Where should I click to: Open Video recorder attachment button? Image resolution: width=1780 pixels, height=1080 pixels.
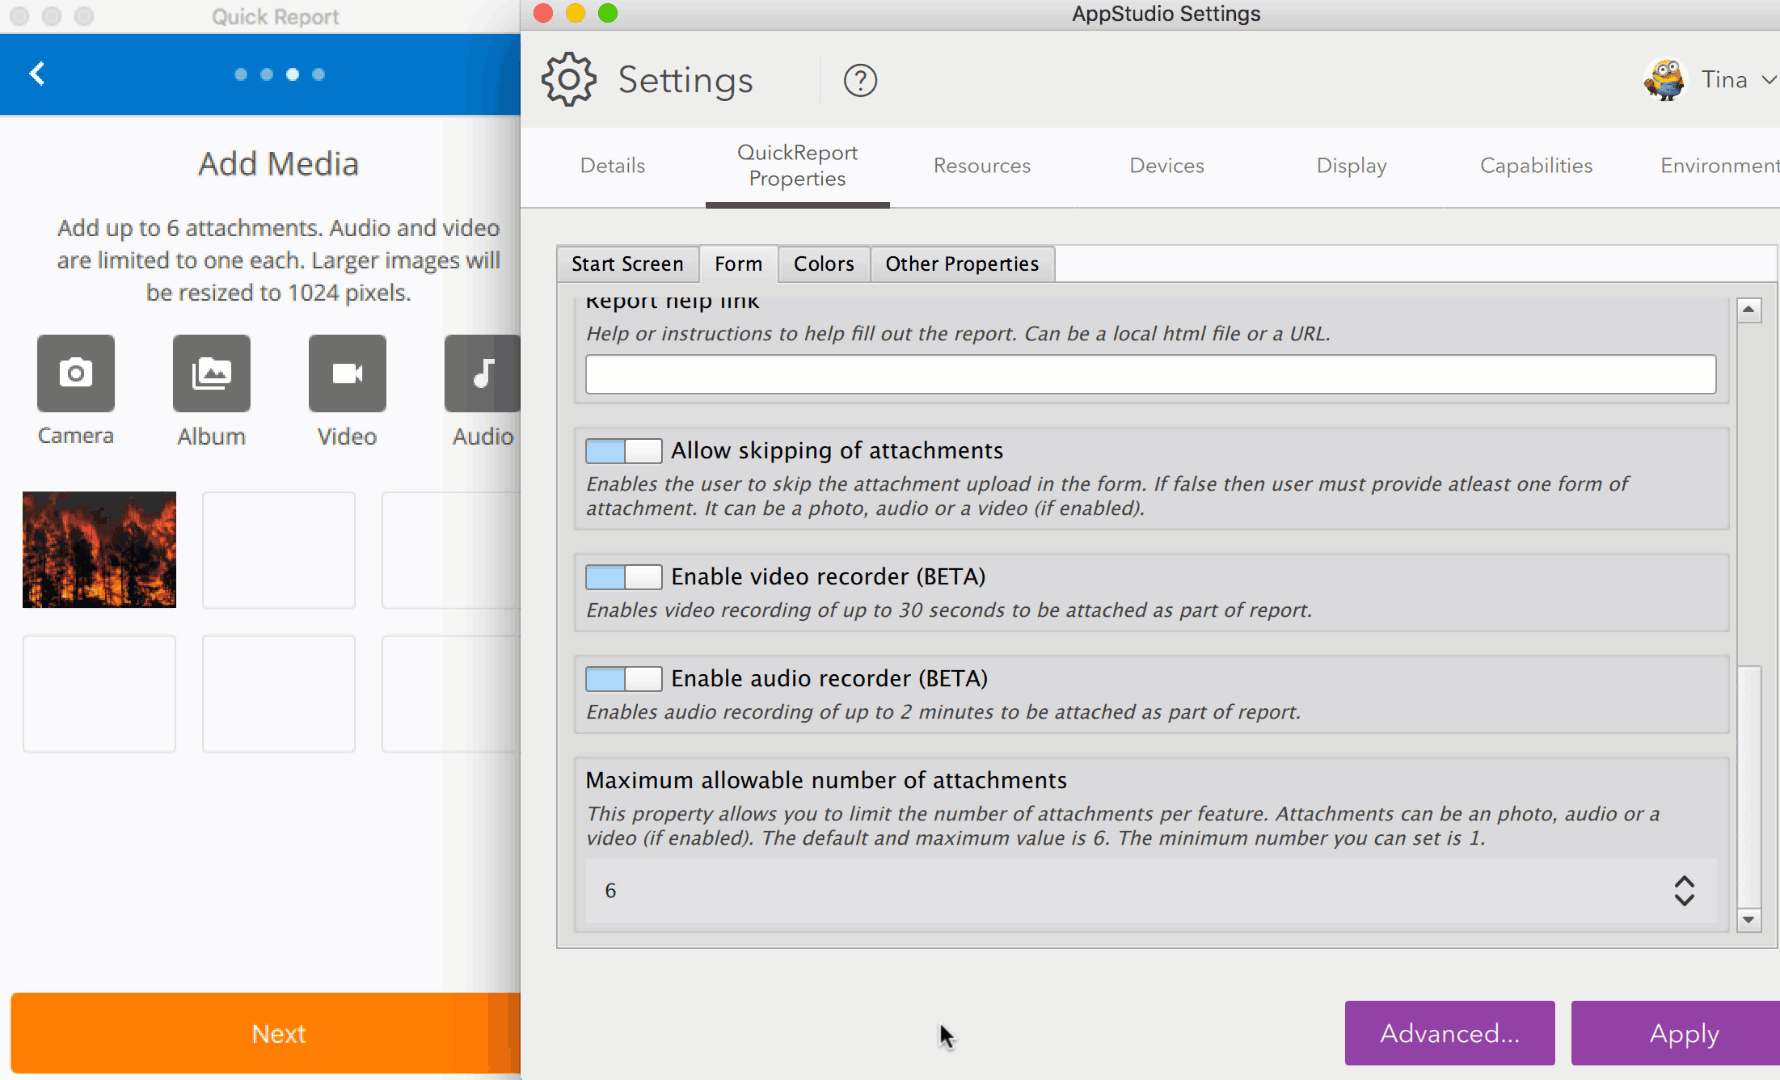pyautogui.click(x=347, y=373)
